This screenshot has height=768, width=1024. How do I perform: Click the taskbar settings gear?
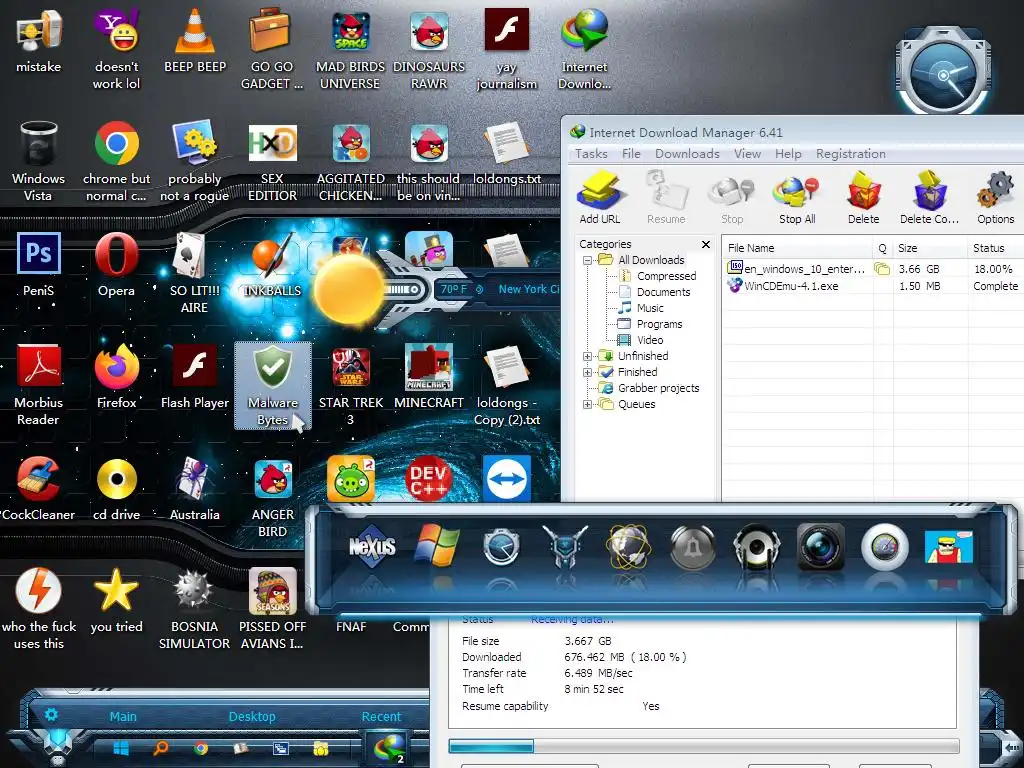pos(51,714)
